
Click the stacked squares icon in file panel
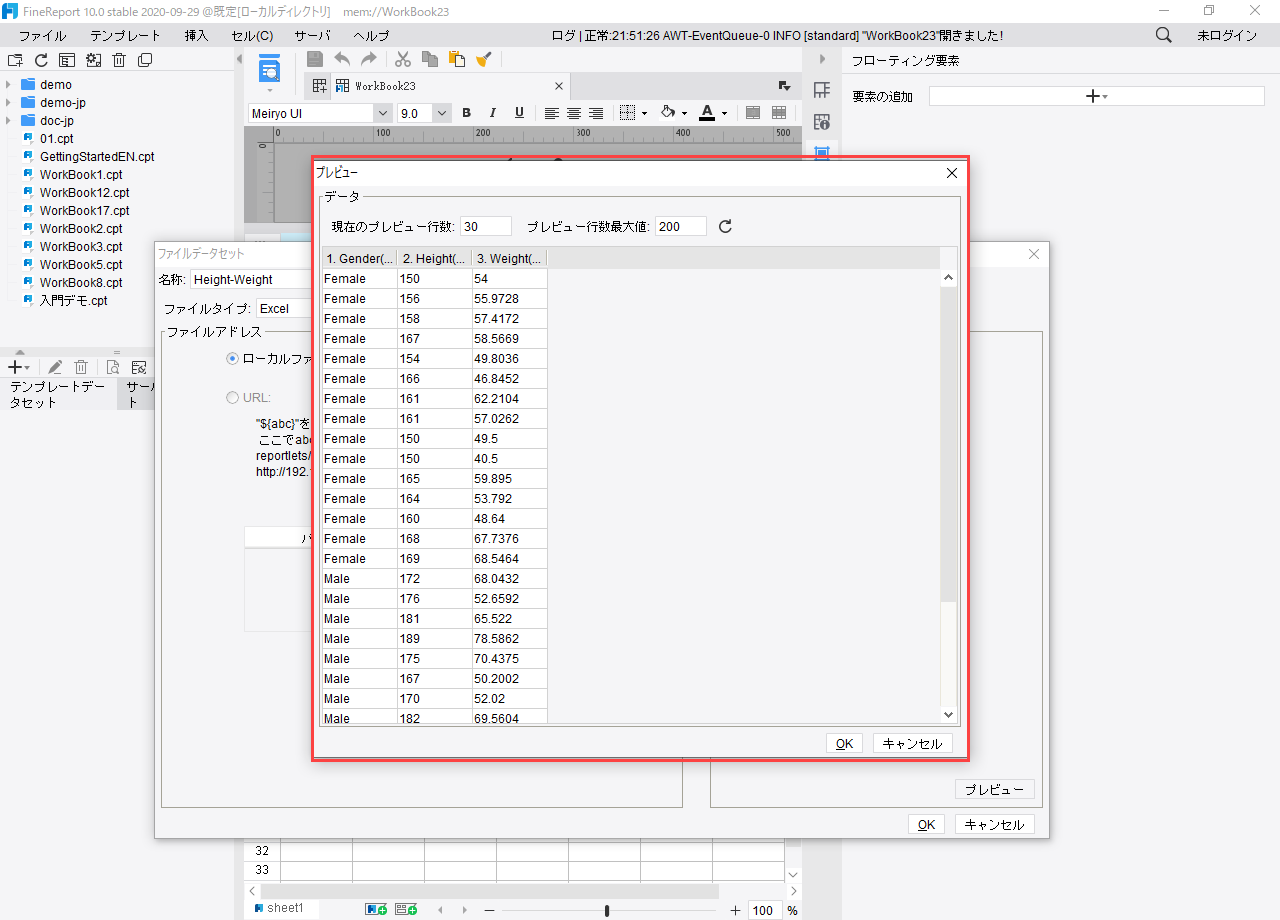[145, 60]
